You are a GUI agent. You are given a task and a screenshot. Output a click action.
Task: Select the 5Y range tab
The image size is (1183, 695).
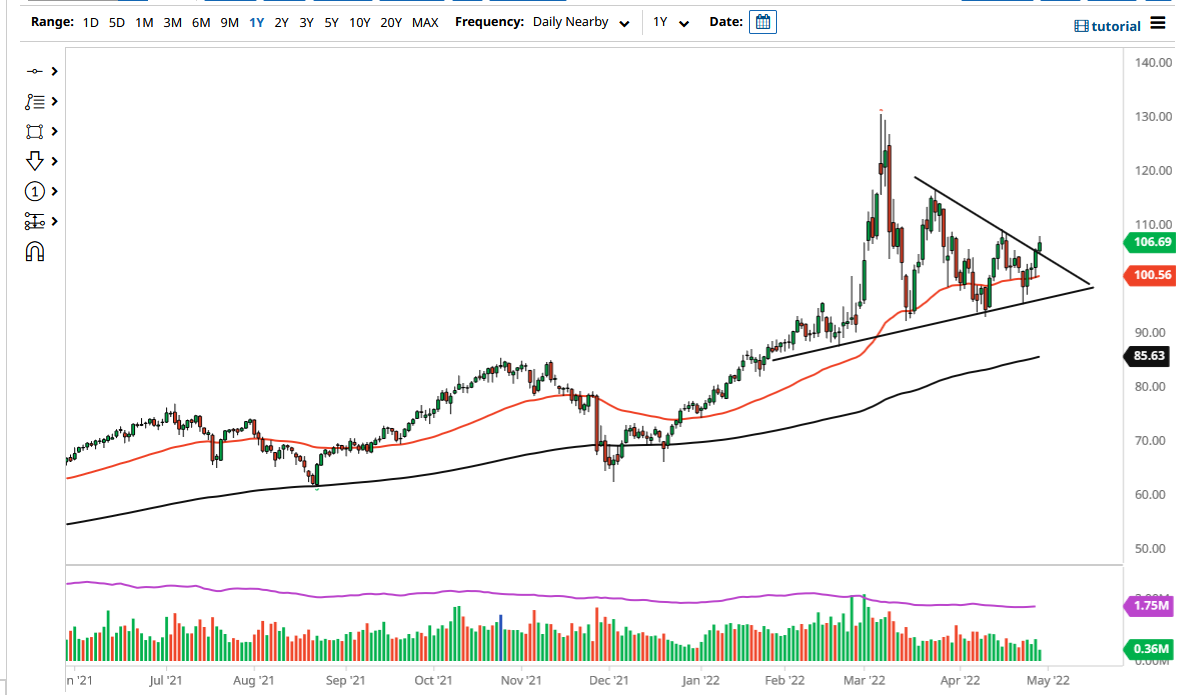click(331, 22)
